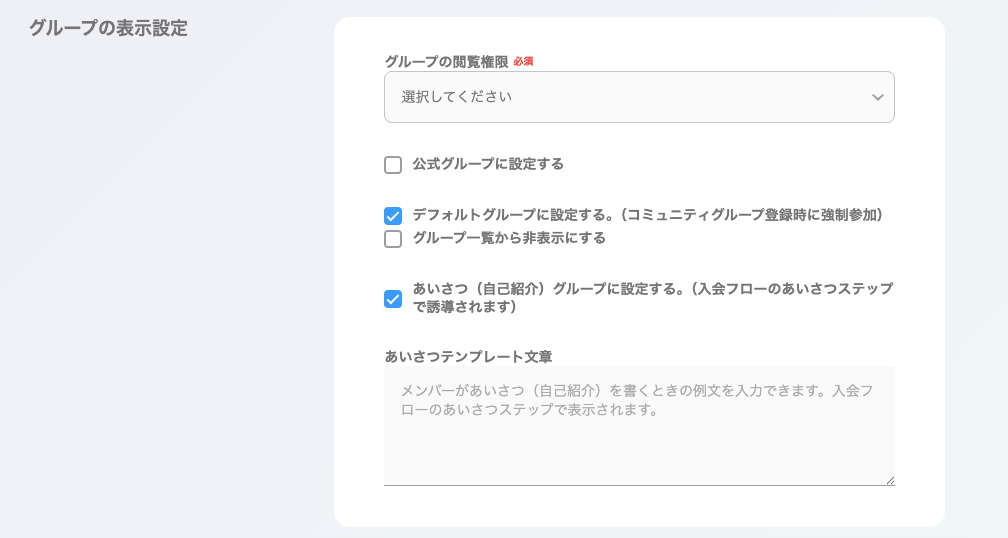
Task: Click the グループの閲覧権限 field label
Action: pyautogui.click(x=446, y=62)
